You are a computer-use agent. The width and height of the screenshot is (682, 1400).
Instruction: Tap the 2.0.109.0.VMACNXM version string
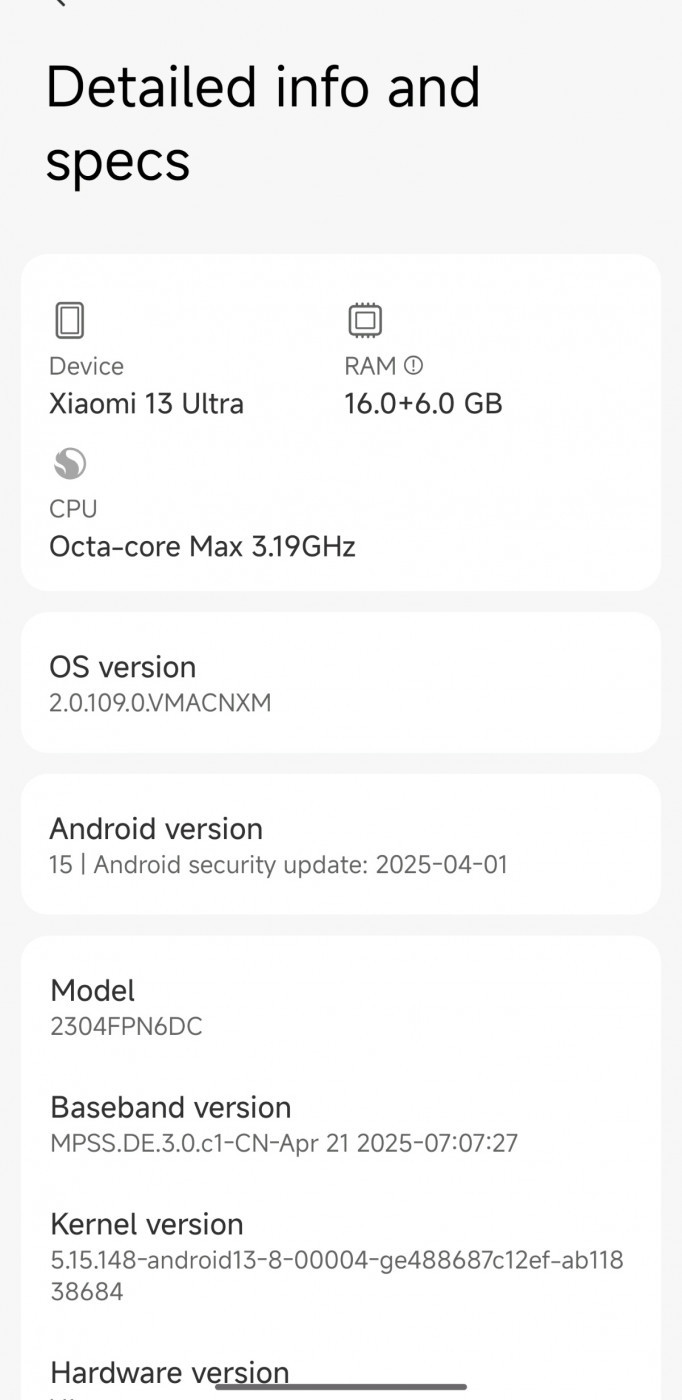[160, 703]
